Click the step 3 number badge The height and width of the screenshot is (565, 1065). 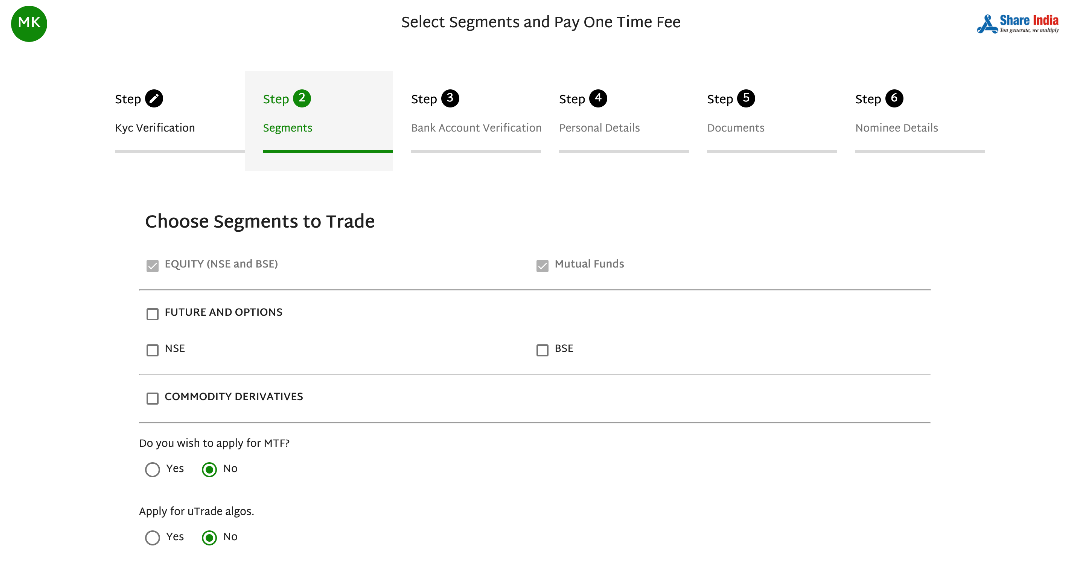450,98
